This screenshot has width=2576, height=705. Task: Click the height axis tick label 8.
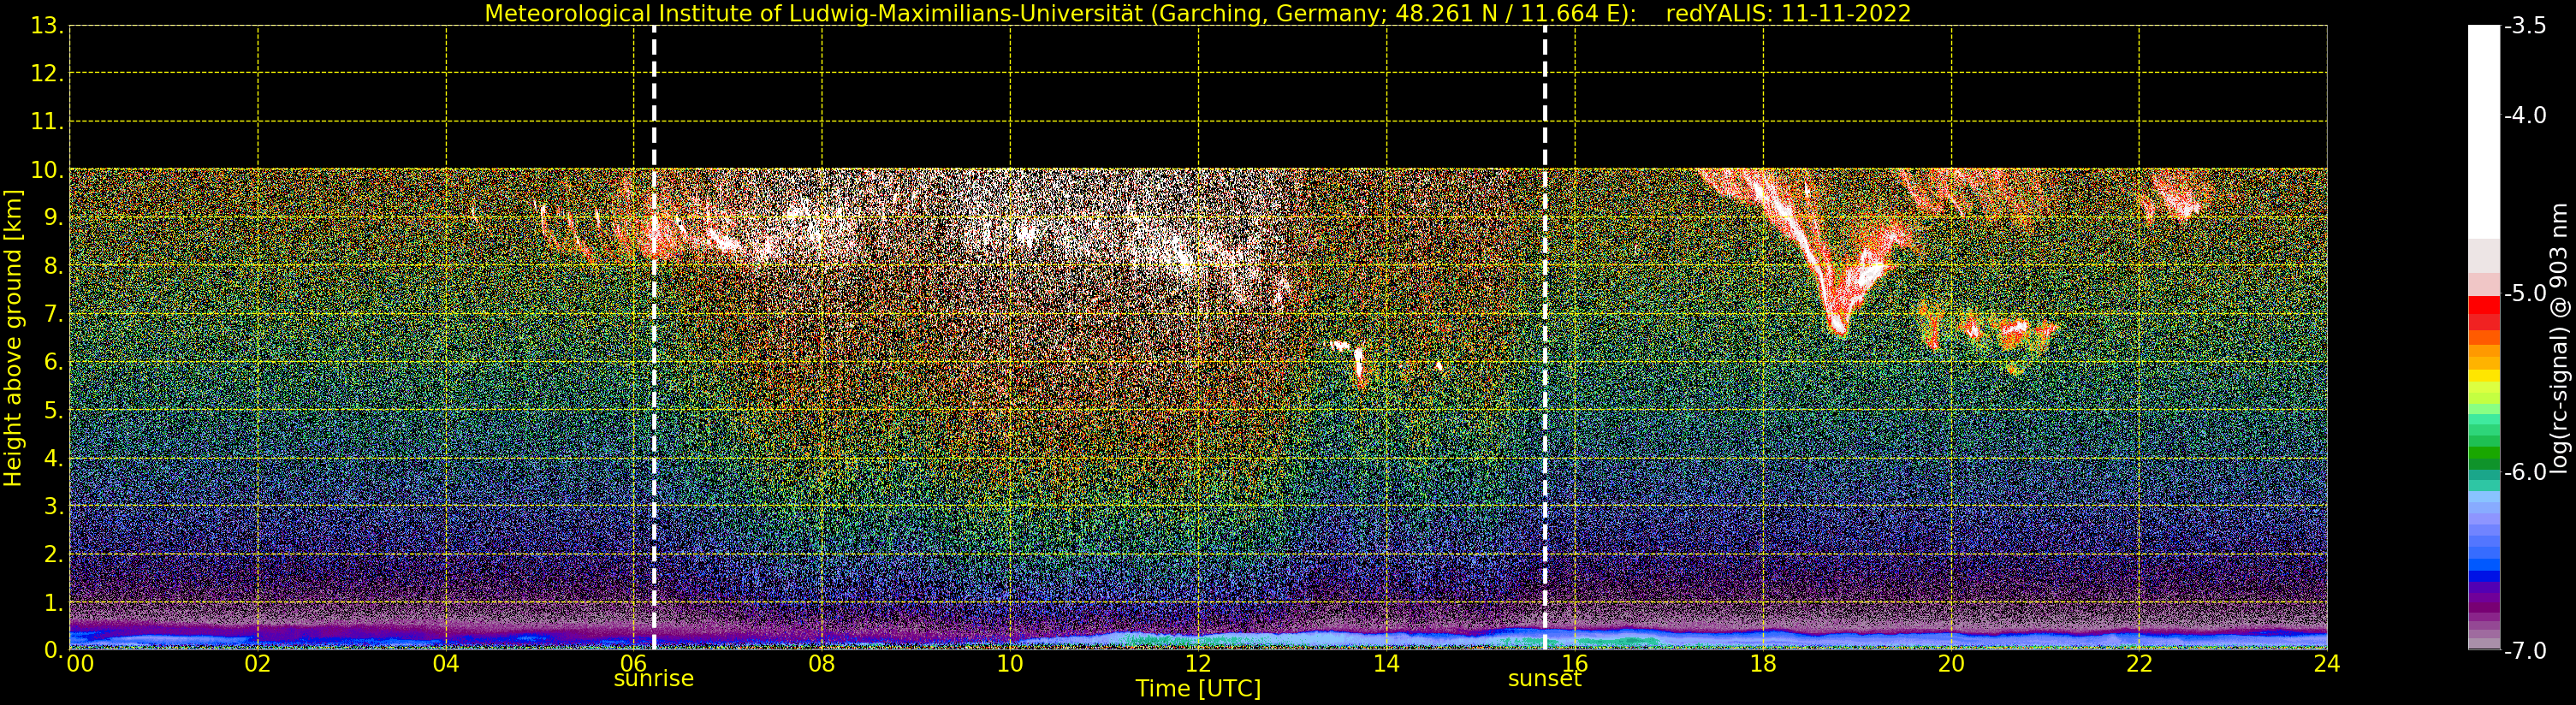click(53, 266)
